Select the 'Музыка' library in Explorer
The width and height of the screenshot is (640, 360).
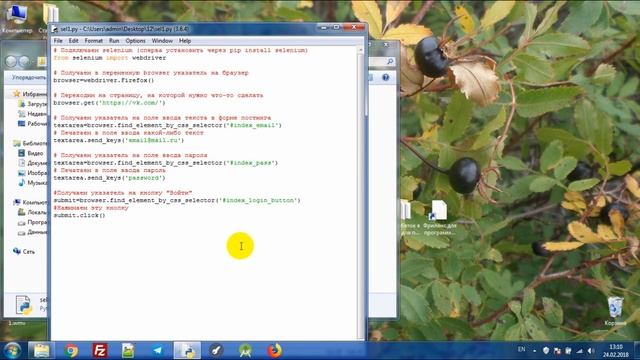point(33,183)
